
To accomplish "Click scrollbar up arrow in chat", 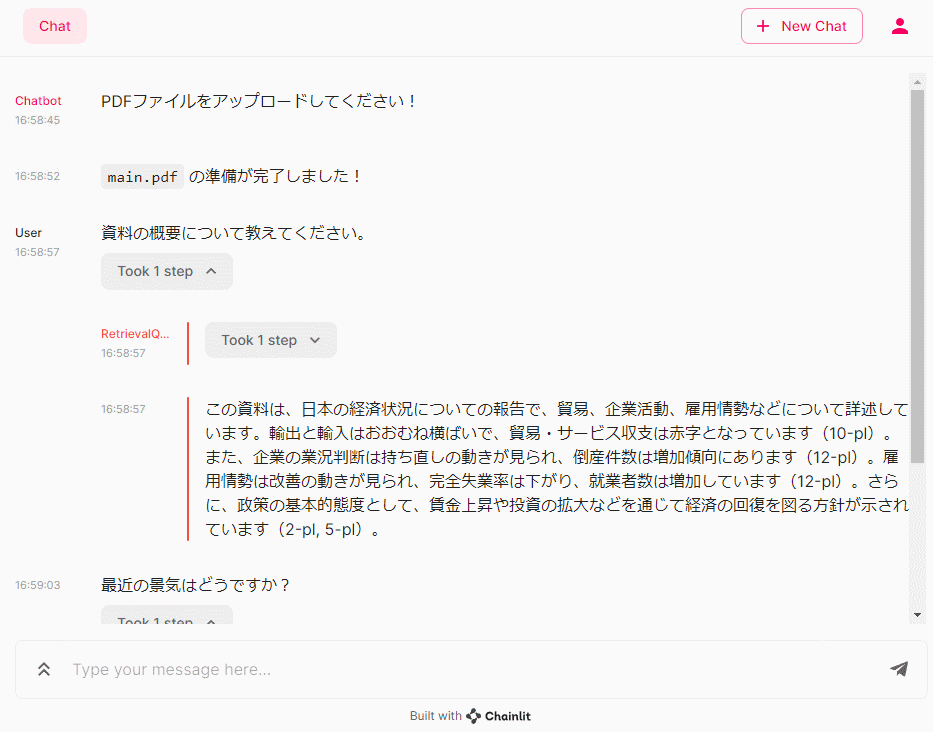I will pos(917,81).
